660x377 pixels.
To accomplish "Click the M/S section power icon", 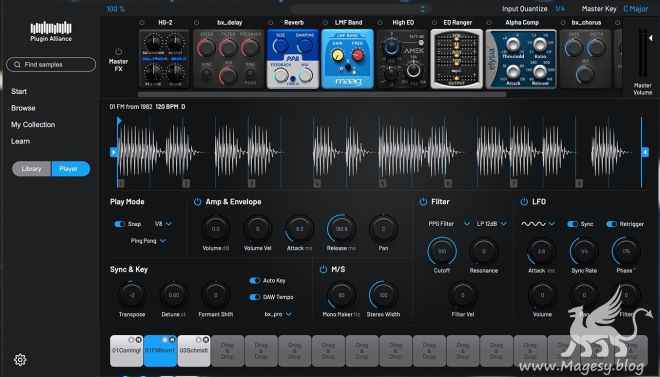I will 323,269.
